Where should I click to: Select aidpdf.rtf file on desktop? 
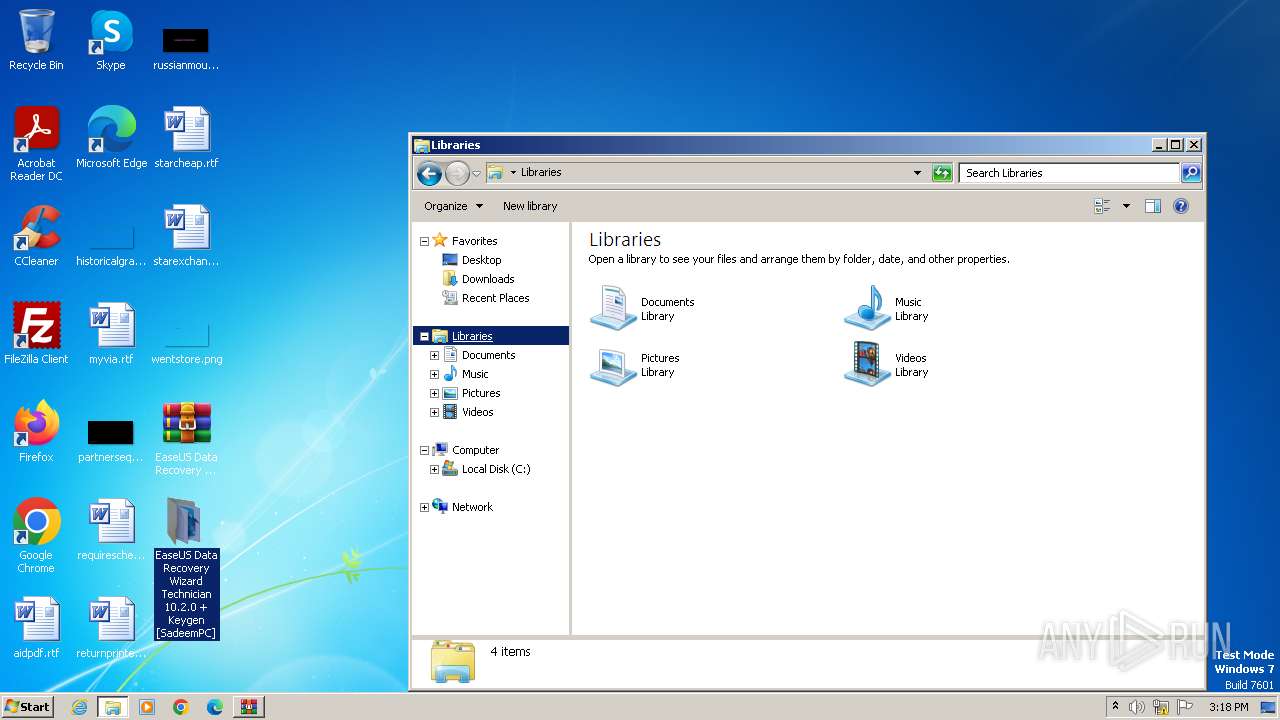[x=36, y=628]
